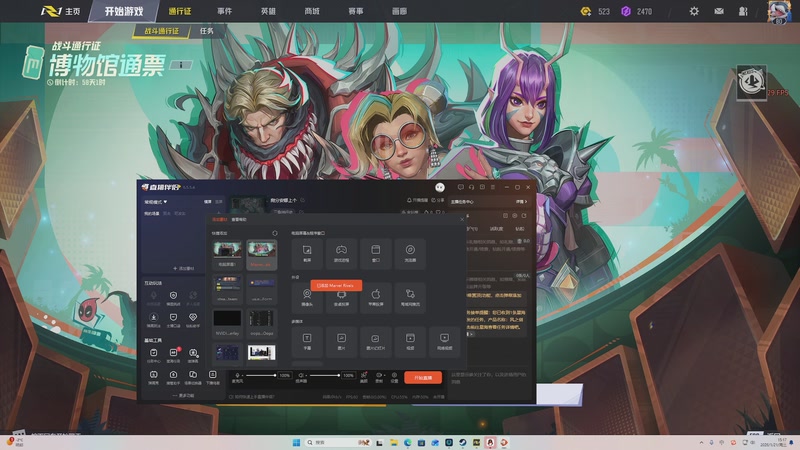
Task: Open Steam from the taskbar
Action: pyautogui.click(x=462, y=442)
